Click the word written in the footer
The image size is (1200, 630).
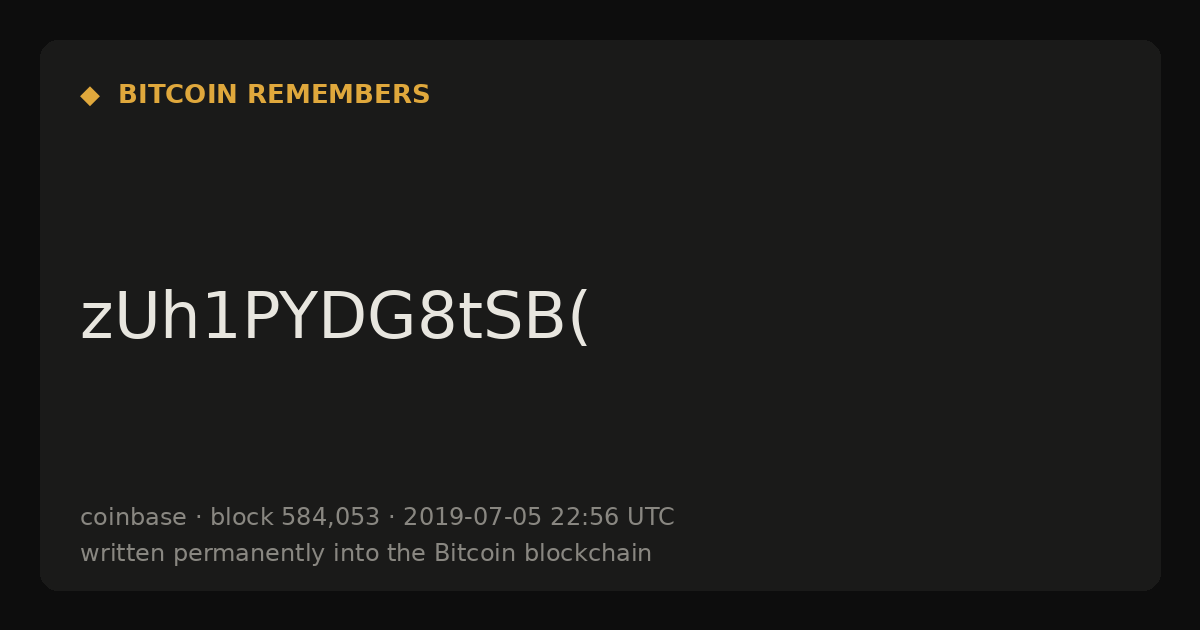123,553
